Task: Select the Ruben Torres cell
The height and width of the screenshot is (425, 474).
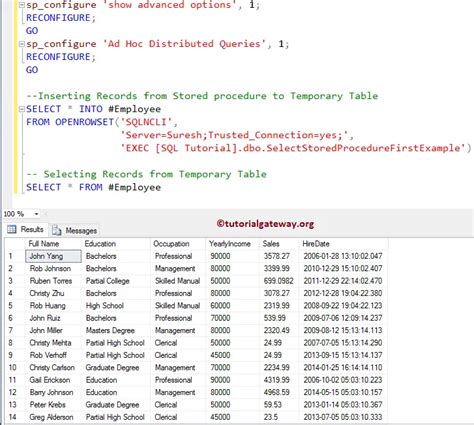Action: click(x=53, y=281)
